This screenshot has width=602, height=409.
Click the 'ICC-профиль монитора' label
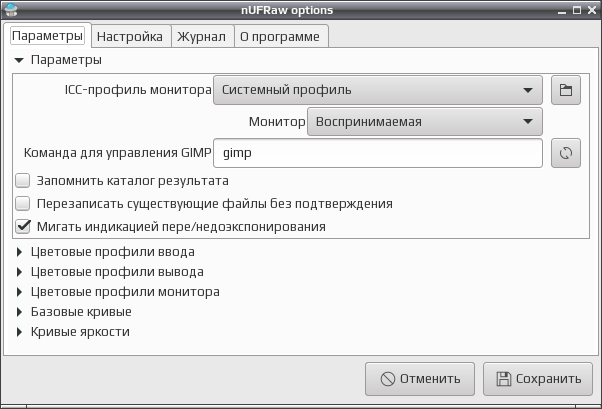[138, 90]
